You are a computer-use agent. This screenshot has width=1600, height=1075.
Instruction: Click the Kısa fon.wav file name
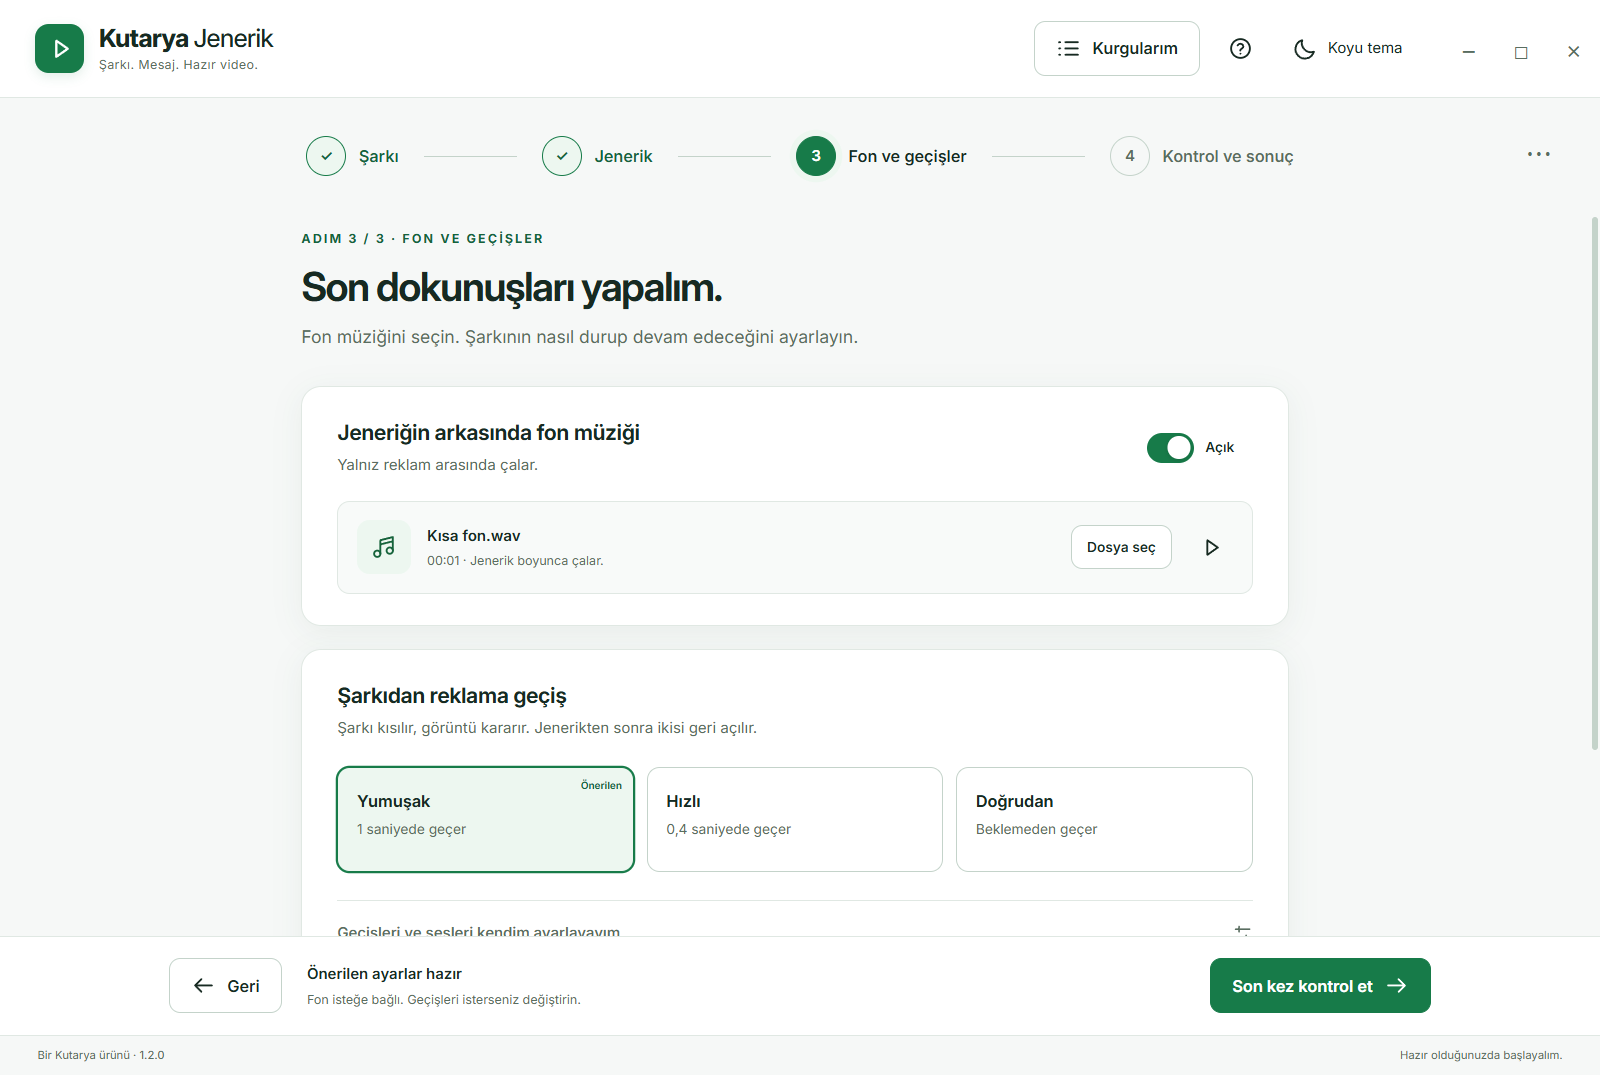474,536
